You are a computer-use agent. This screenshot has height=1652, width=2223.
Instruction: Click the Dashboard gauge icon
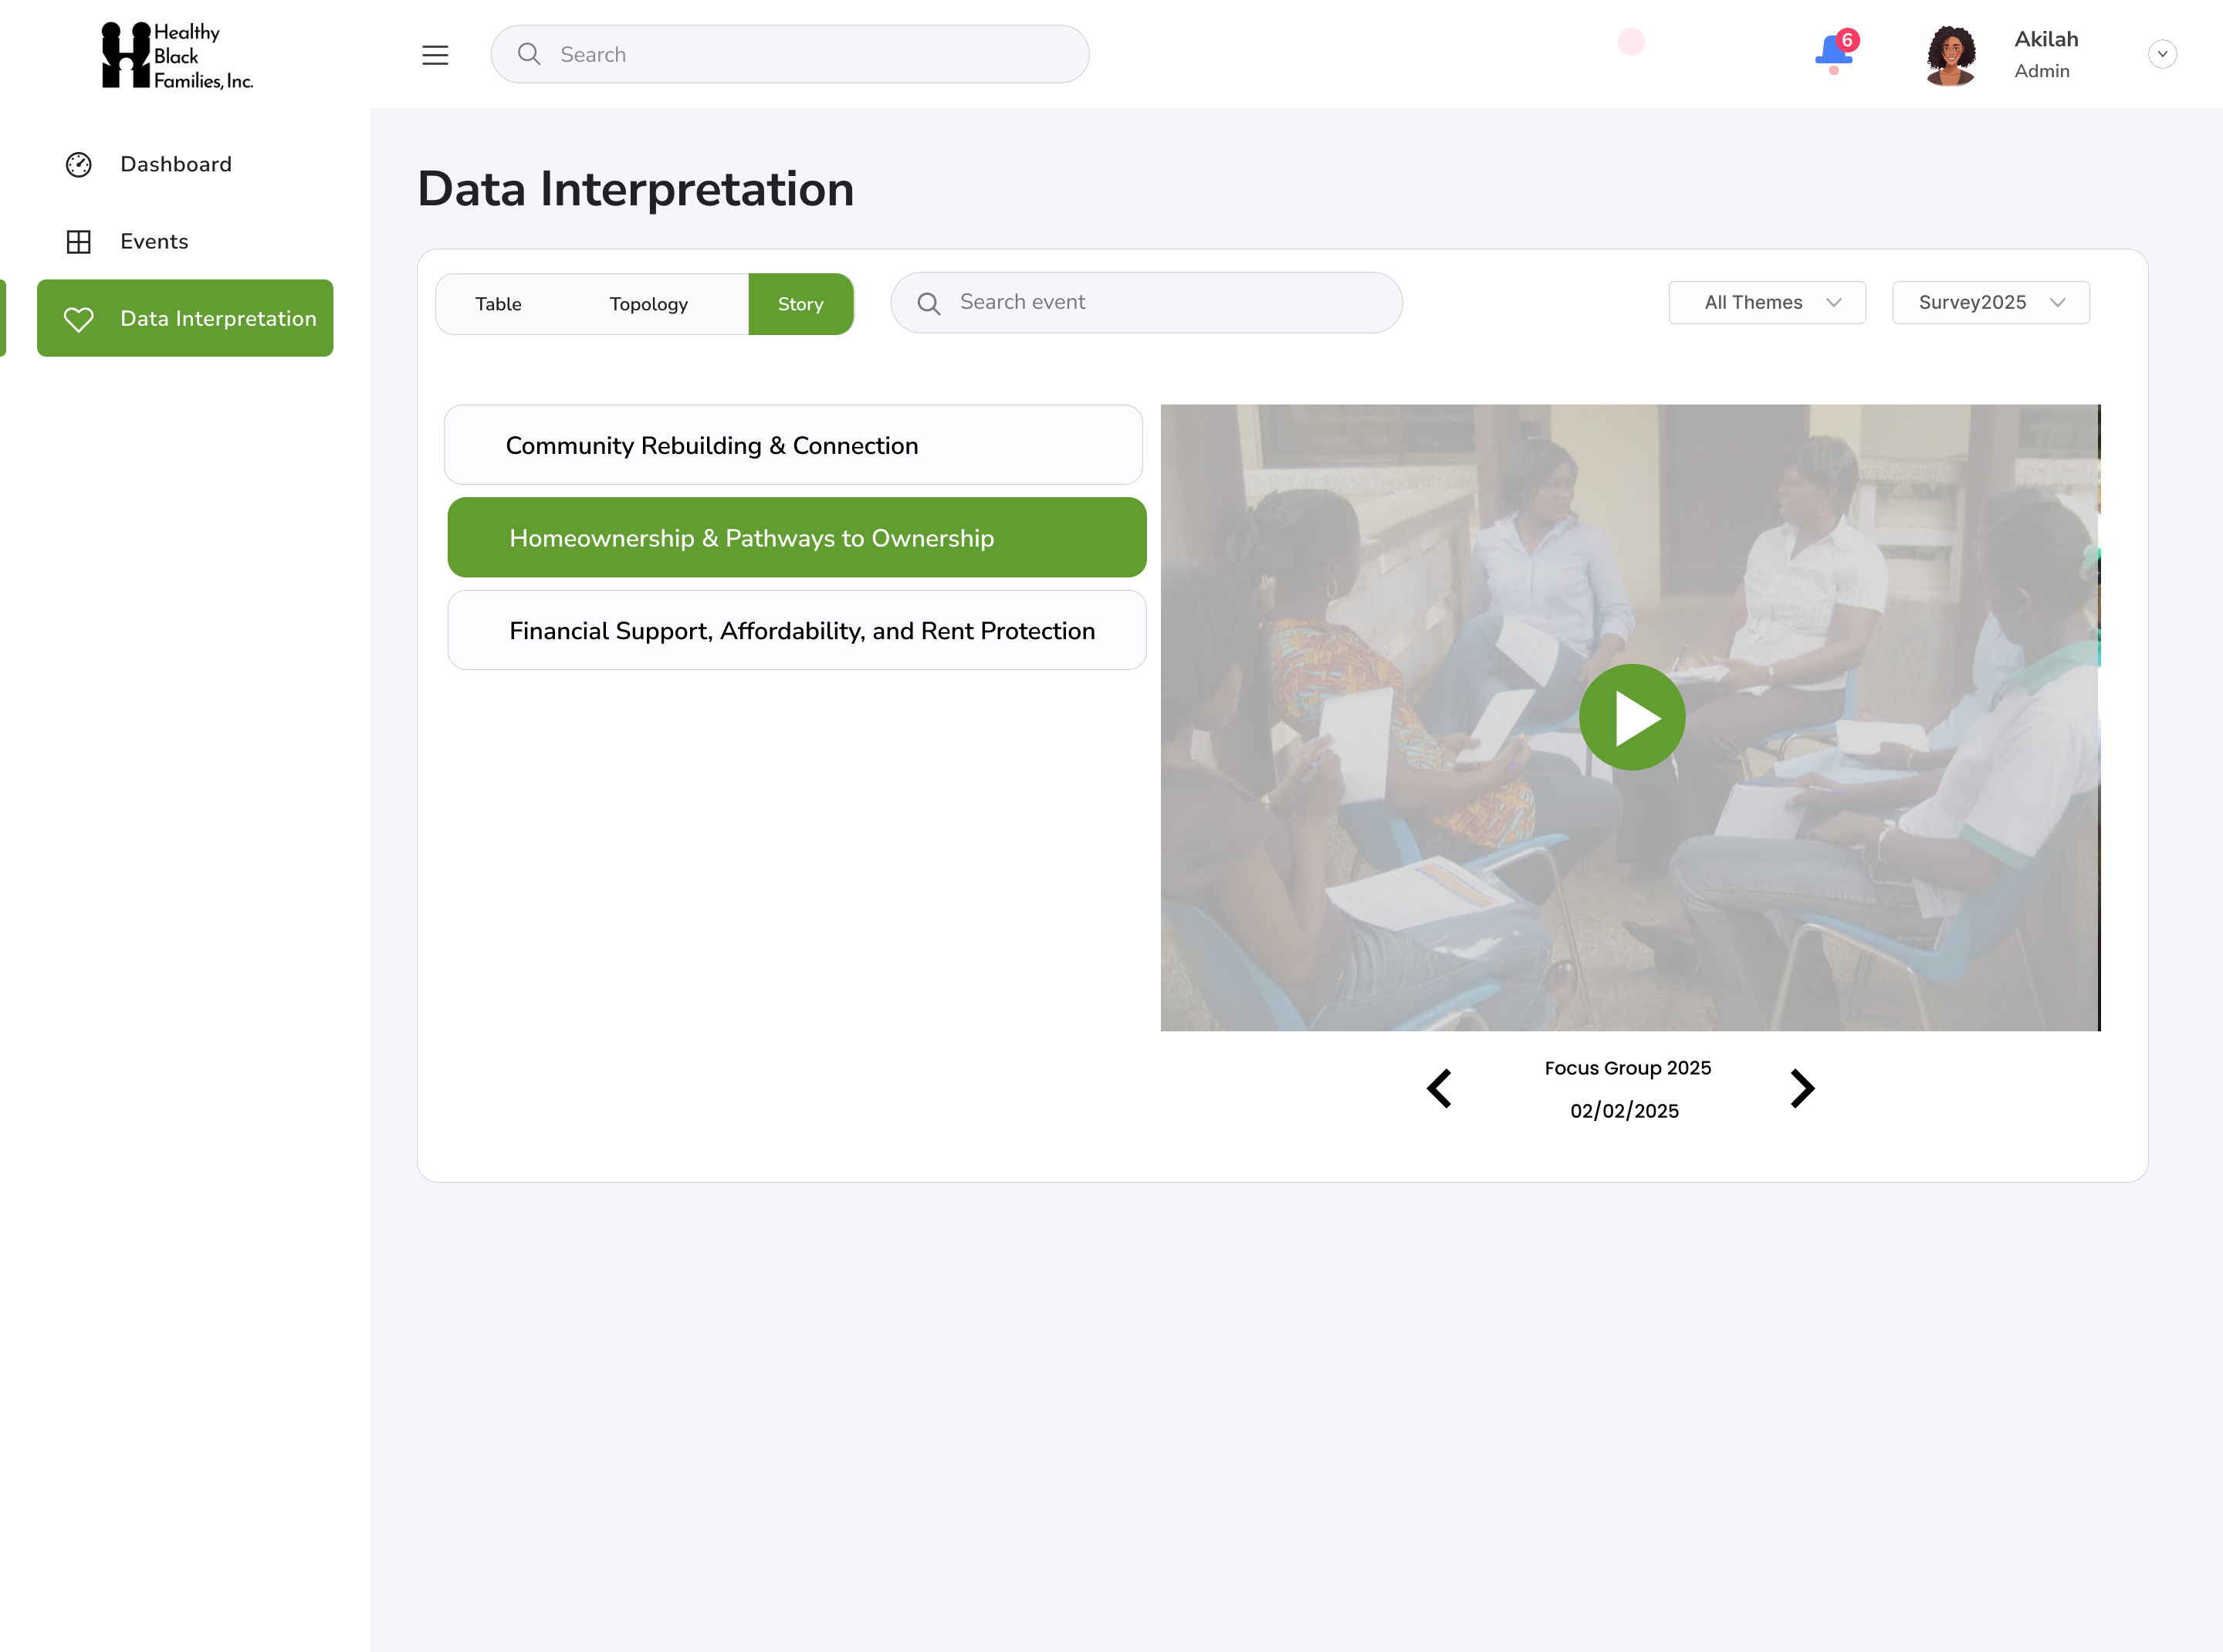pos(79,164)
